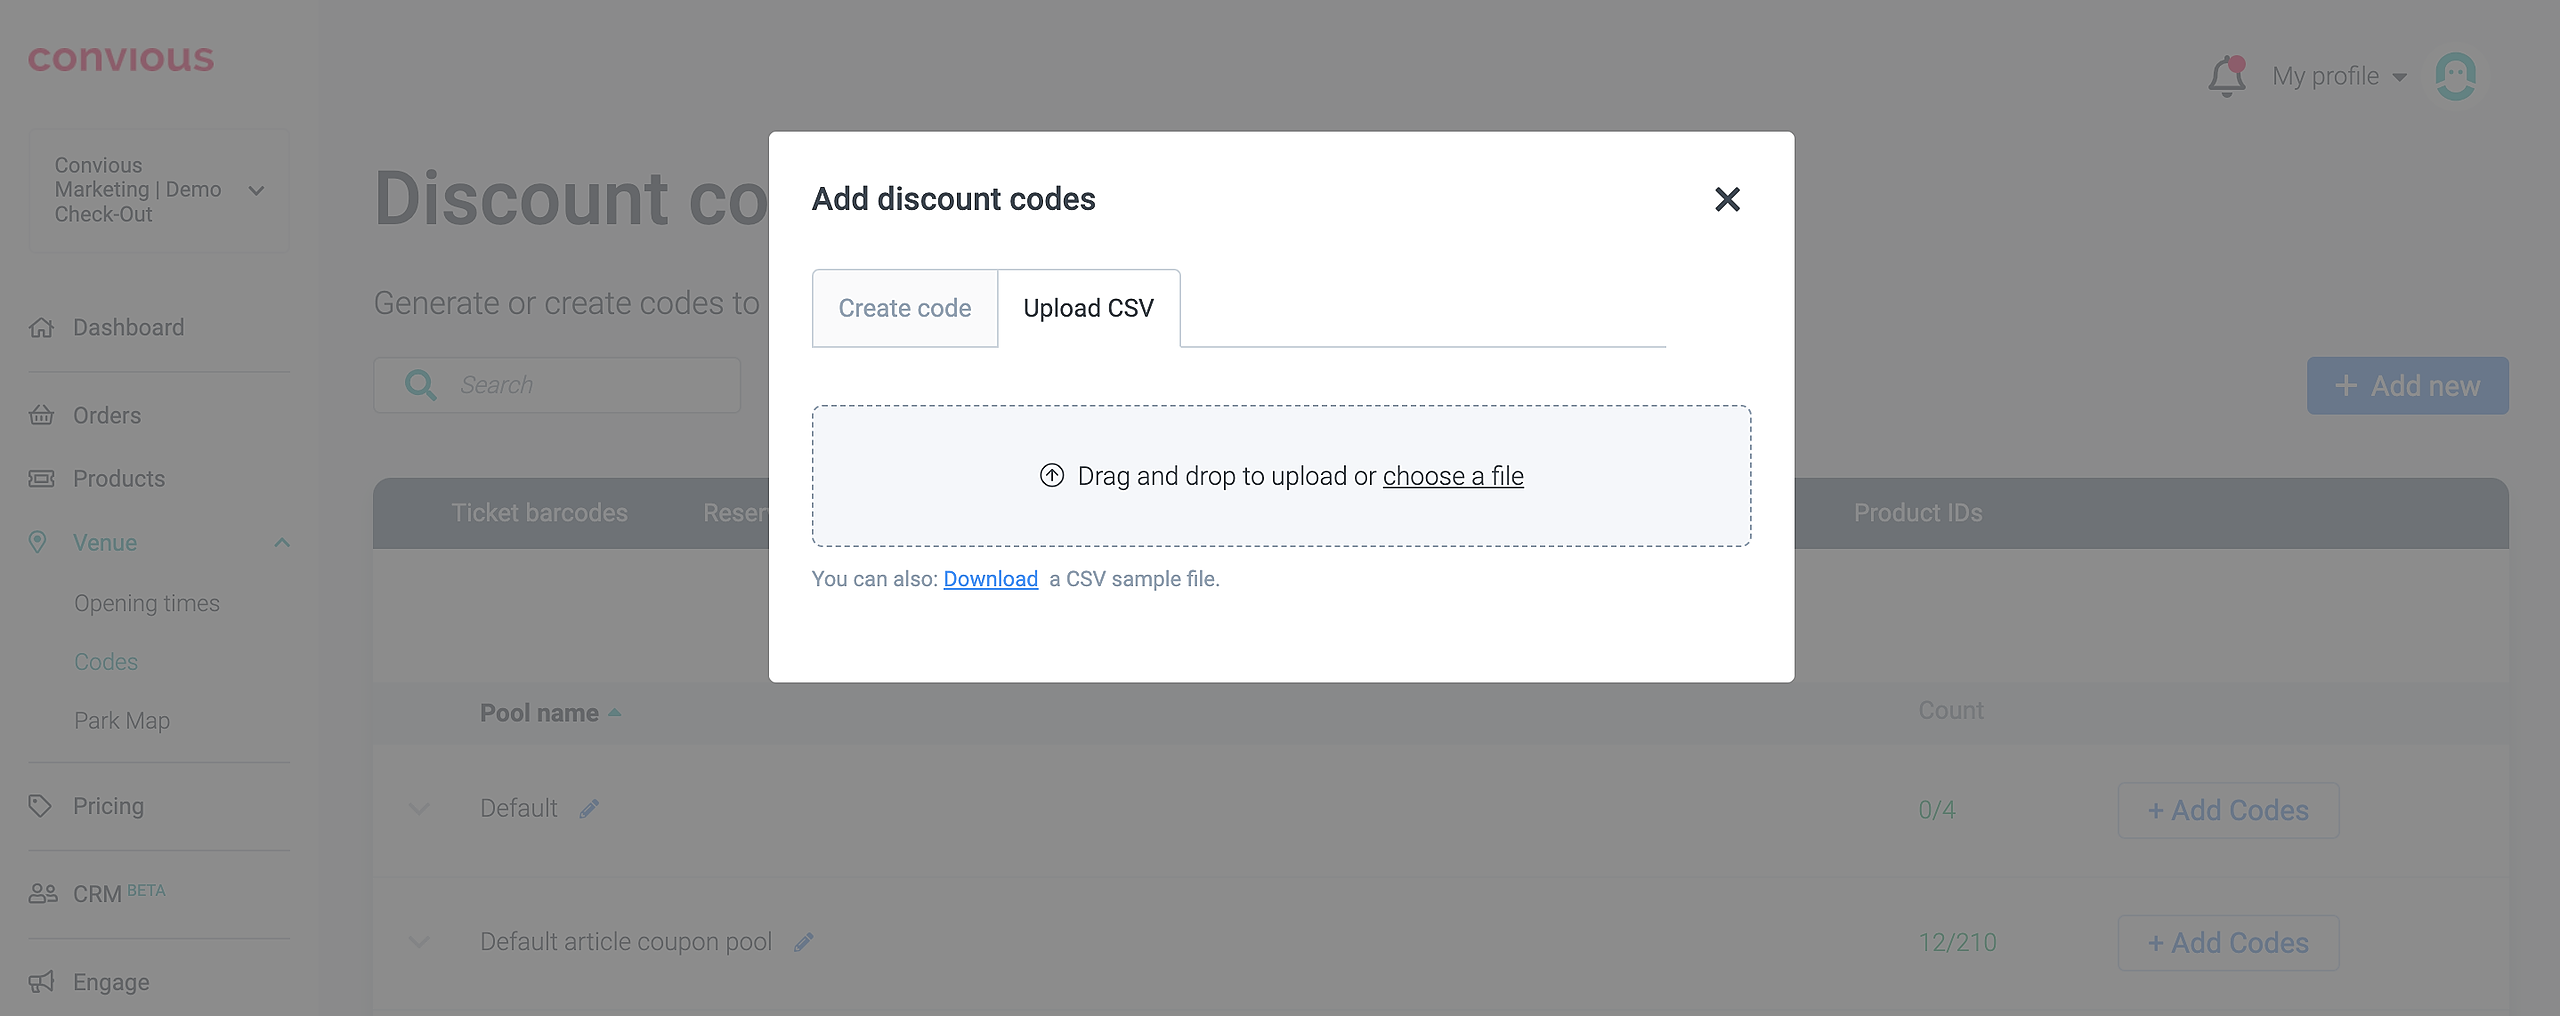Switch to the Create code tab

904,308
